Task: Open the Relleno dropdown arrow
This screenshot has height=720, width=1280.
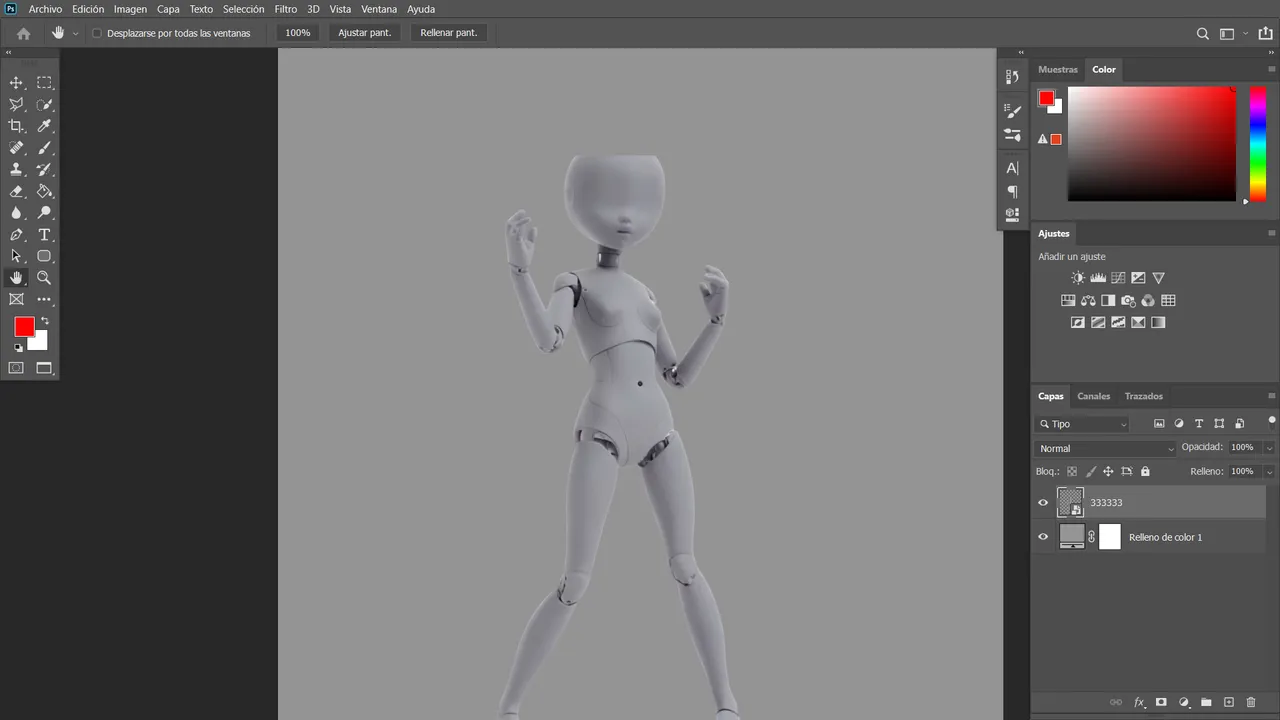Action: (x=1269, y=471)
